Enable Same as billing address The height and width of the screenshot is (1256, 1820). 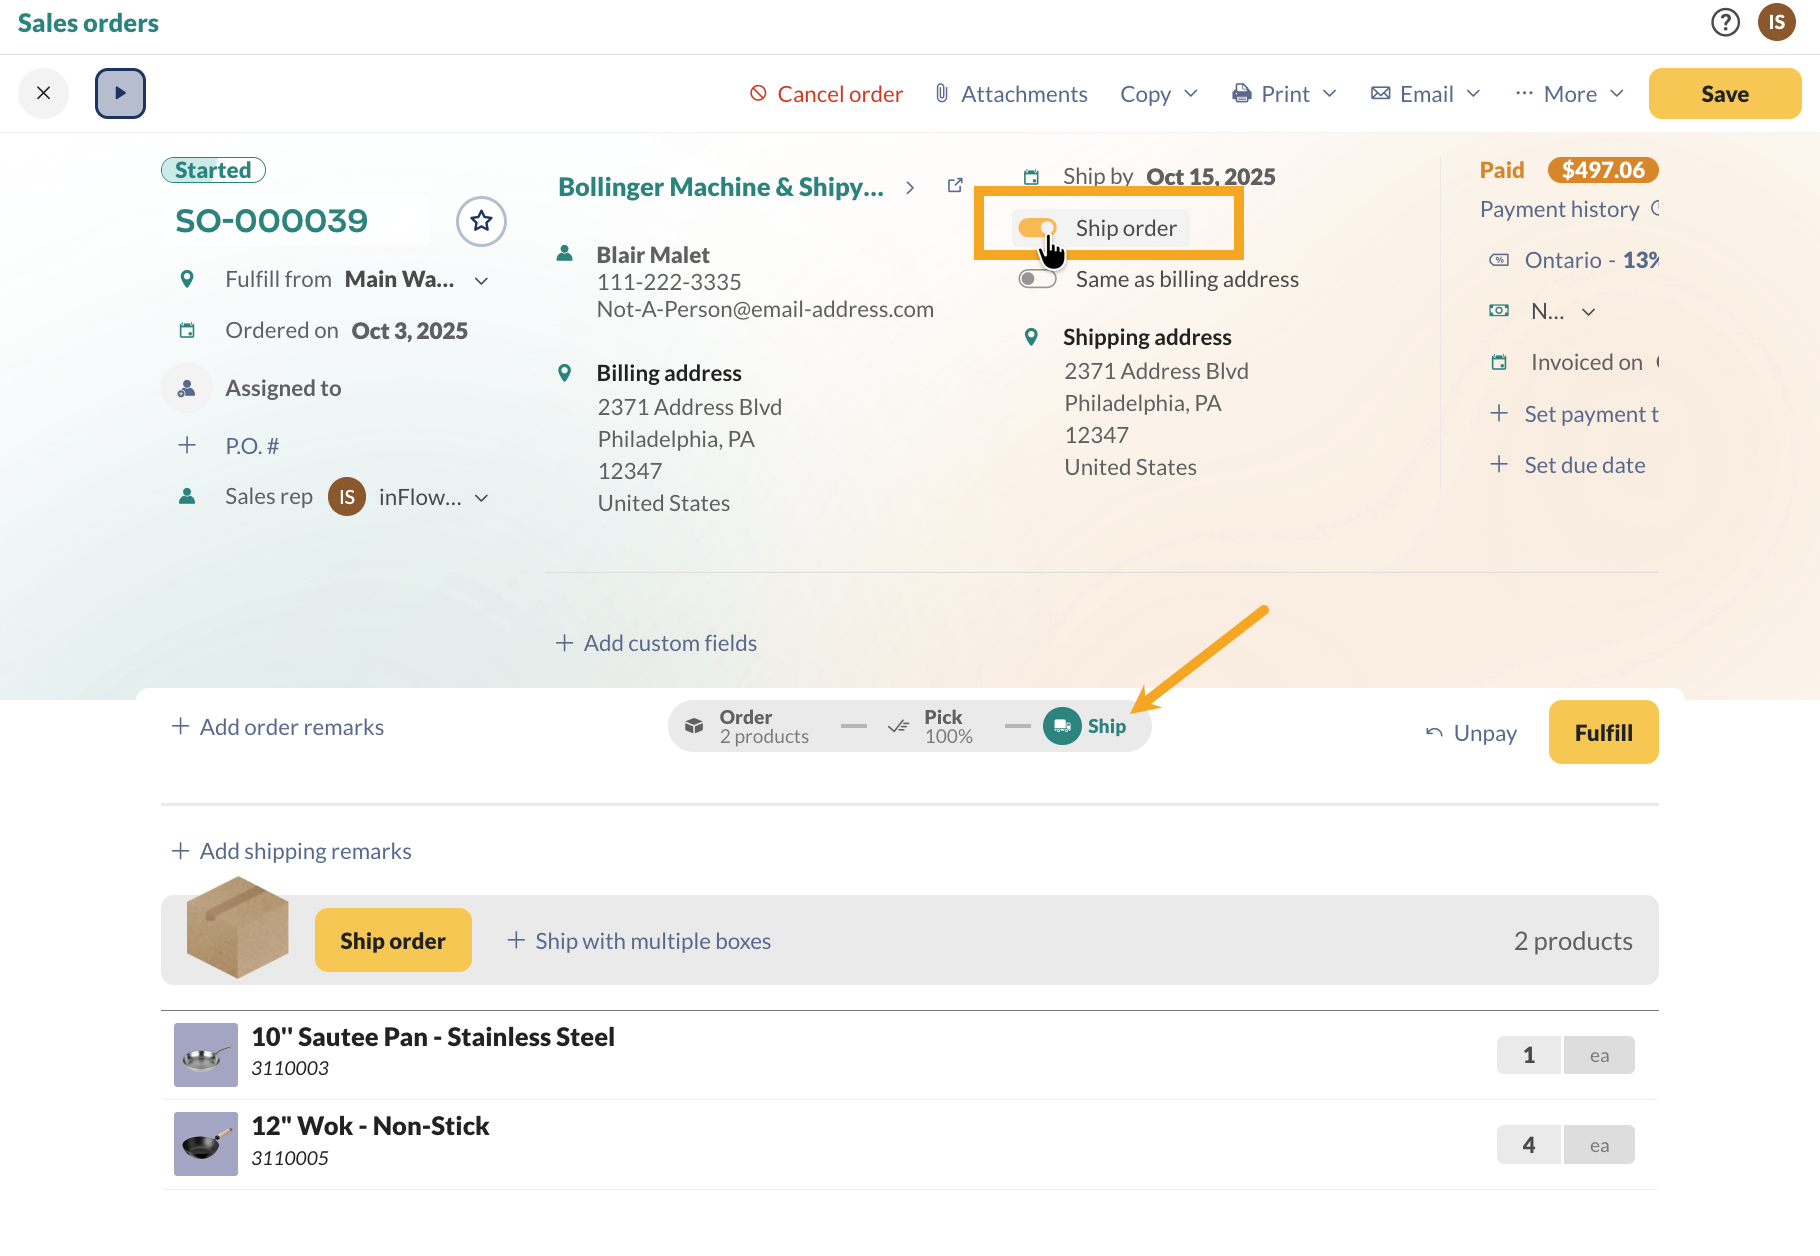coord(1038,279)
